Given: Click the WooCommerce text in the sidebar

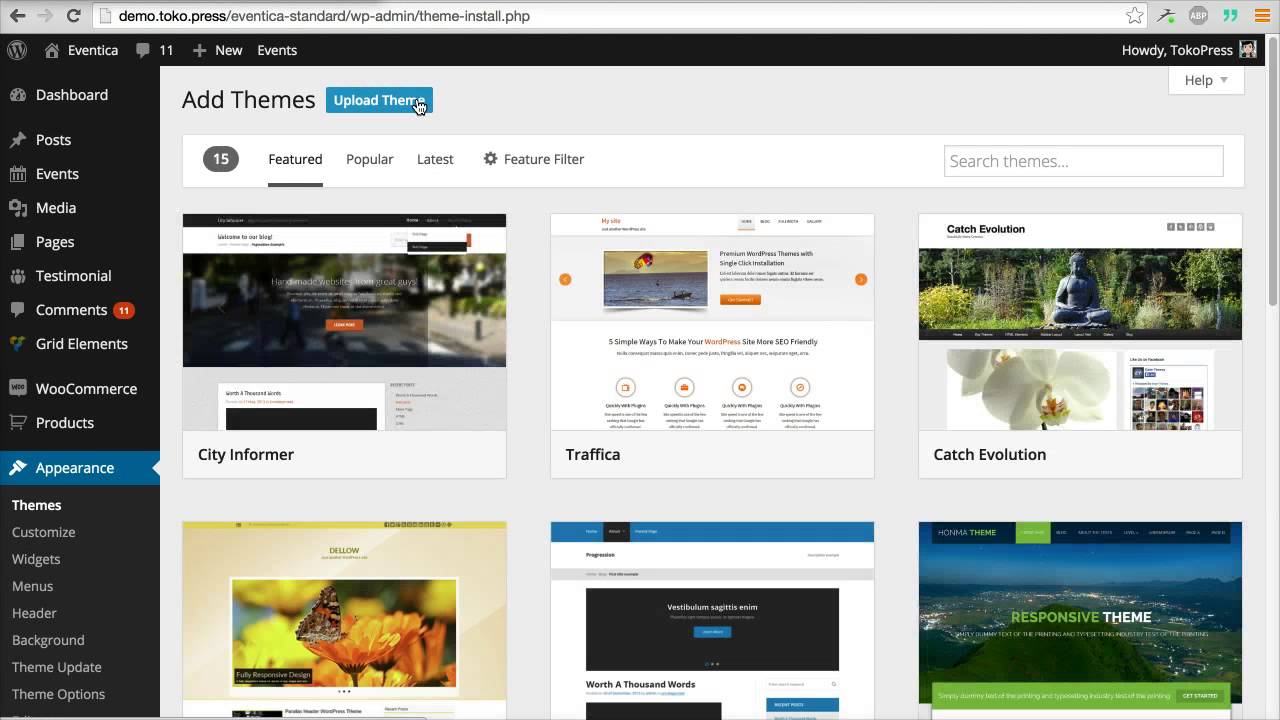Looking at the screenshot, I should 86,389.
